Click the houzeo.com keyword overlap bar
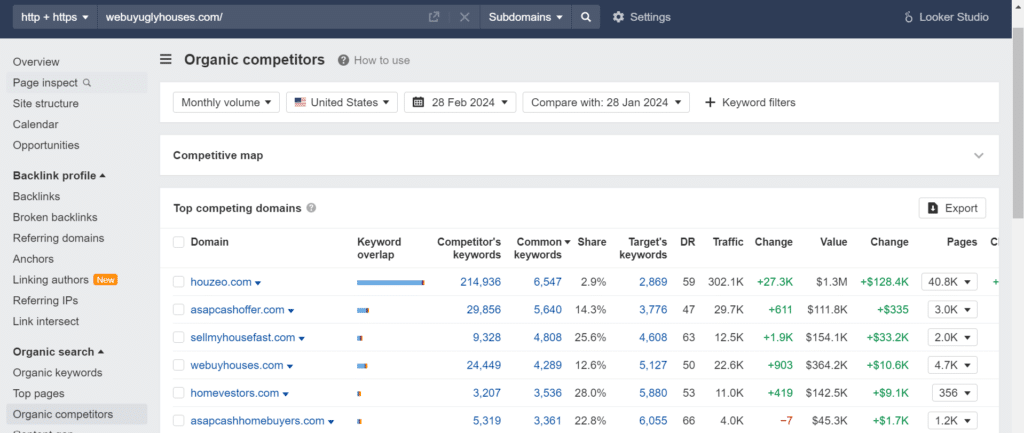The image size is (1024, 433). click(x=391, y=282)
